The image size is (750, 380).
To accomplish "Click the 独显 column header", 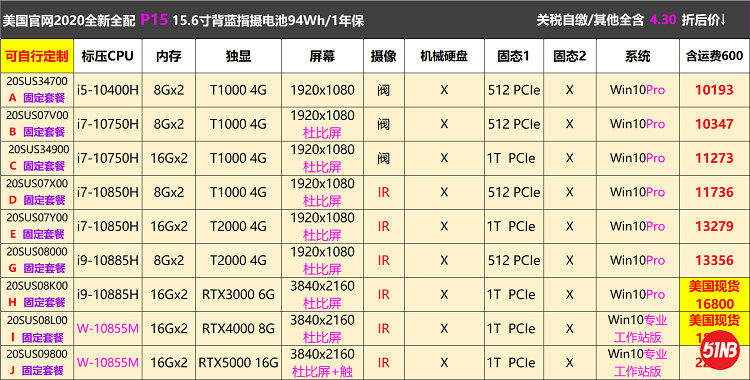I will pos(238,56).
